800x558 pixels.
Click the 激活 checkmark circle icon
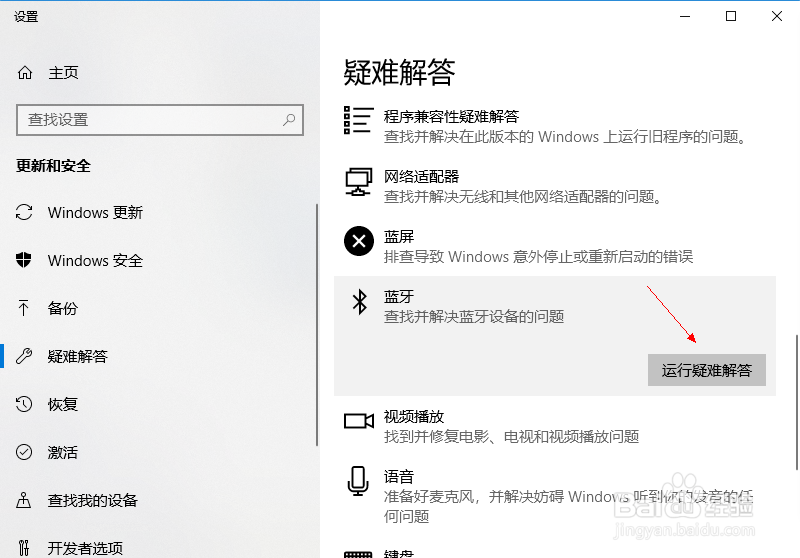point(24,452)
